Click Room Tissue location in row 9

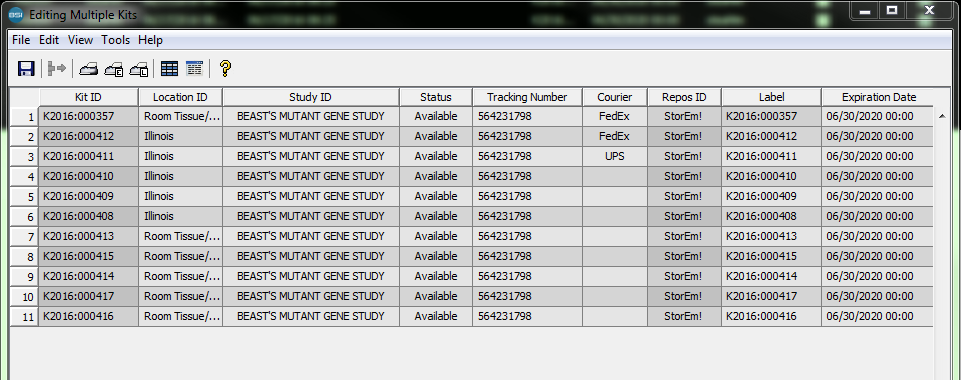[180, 276]
